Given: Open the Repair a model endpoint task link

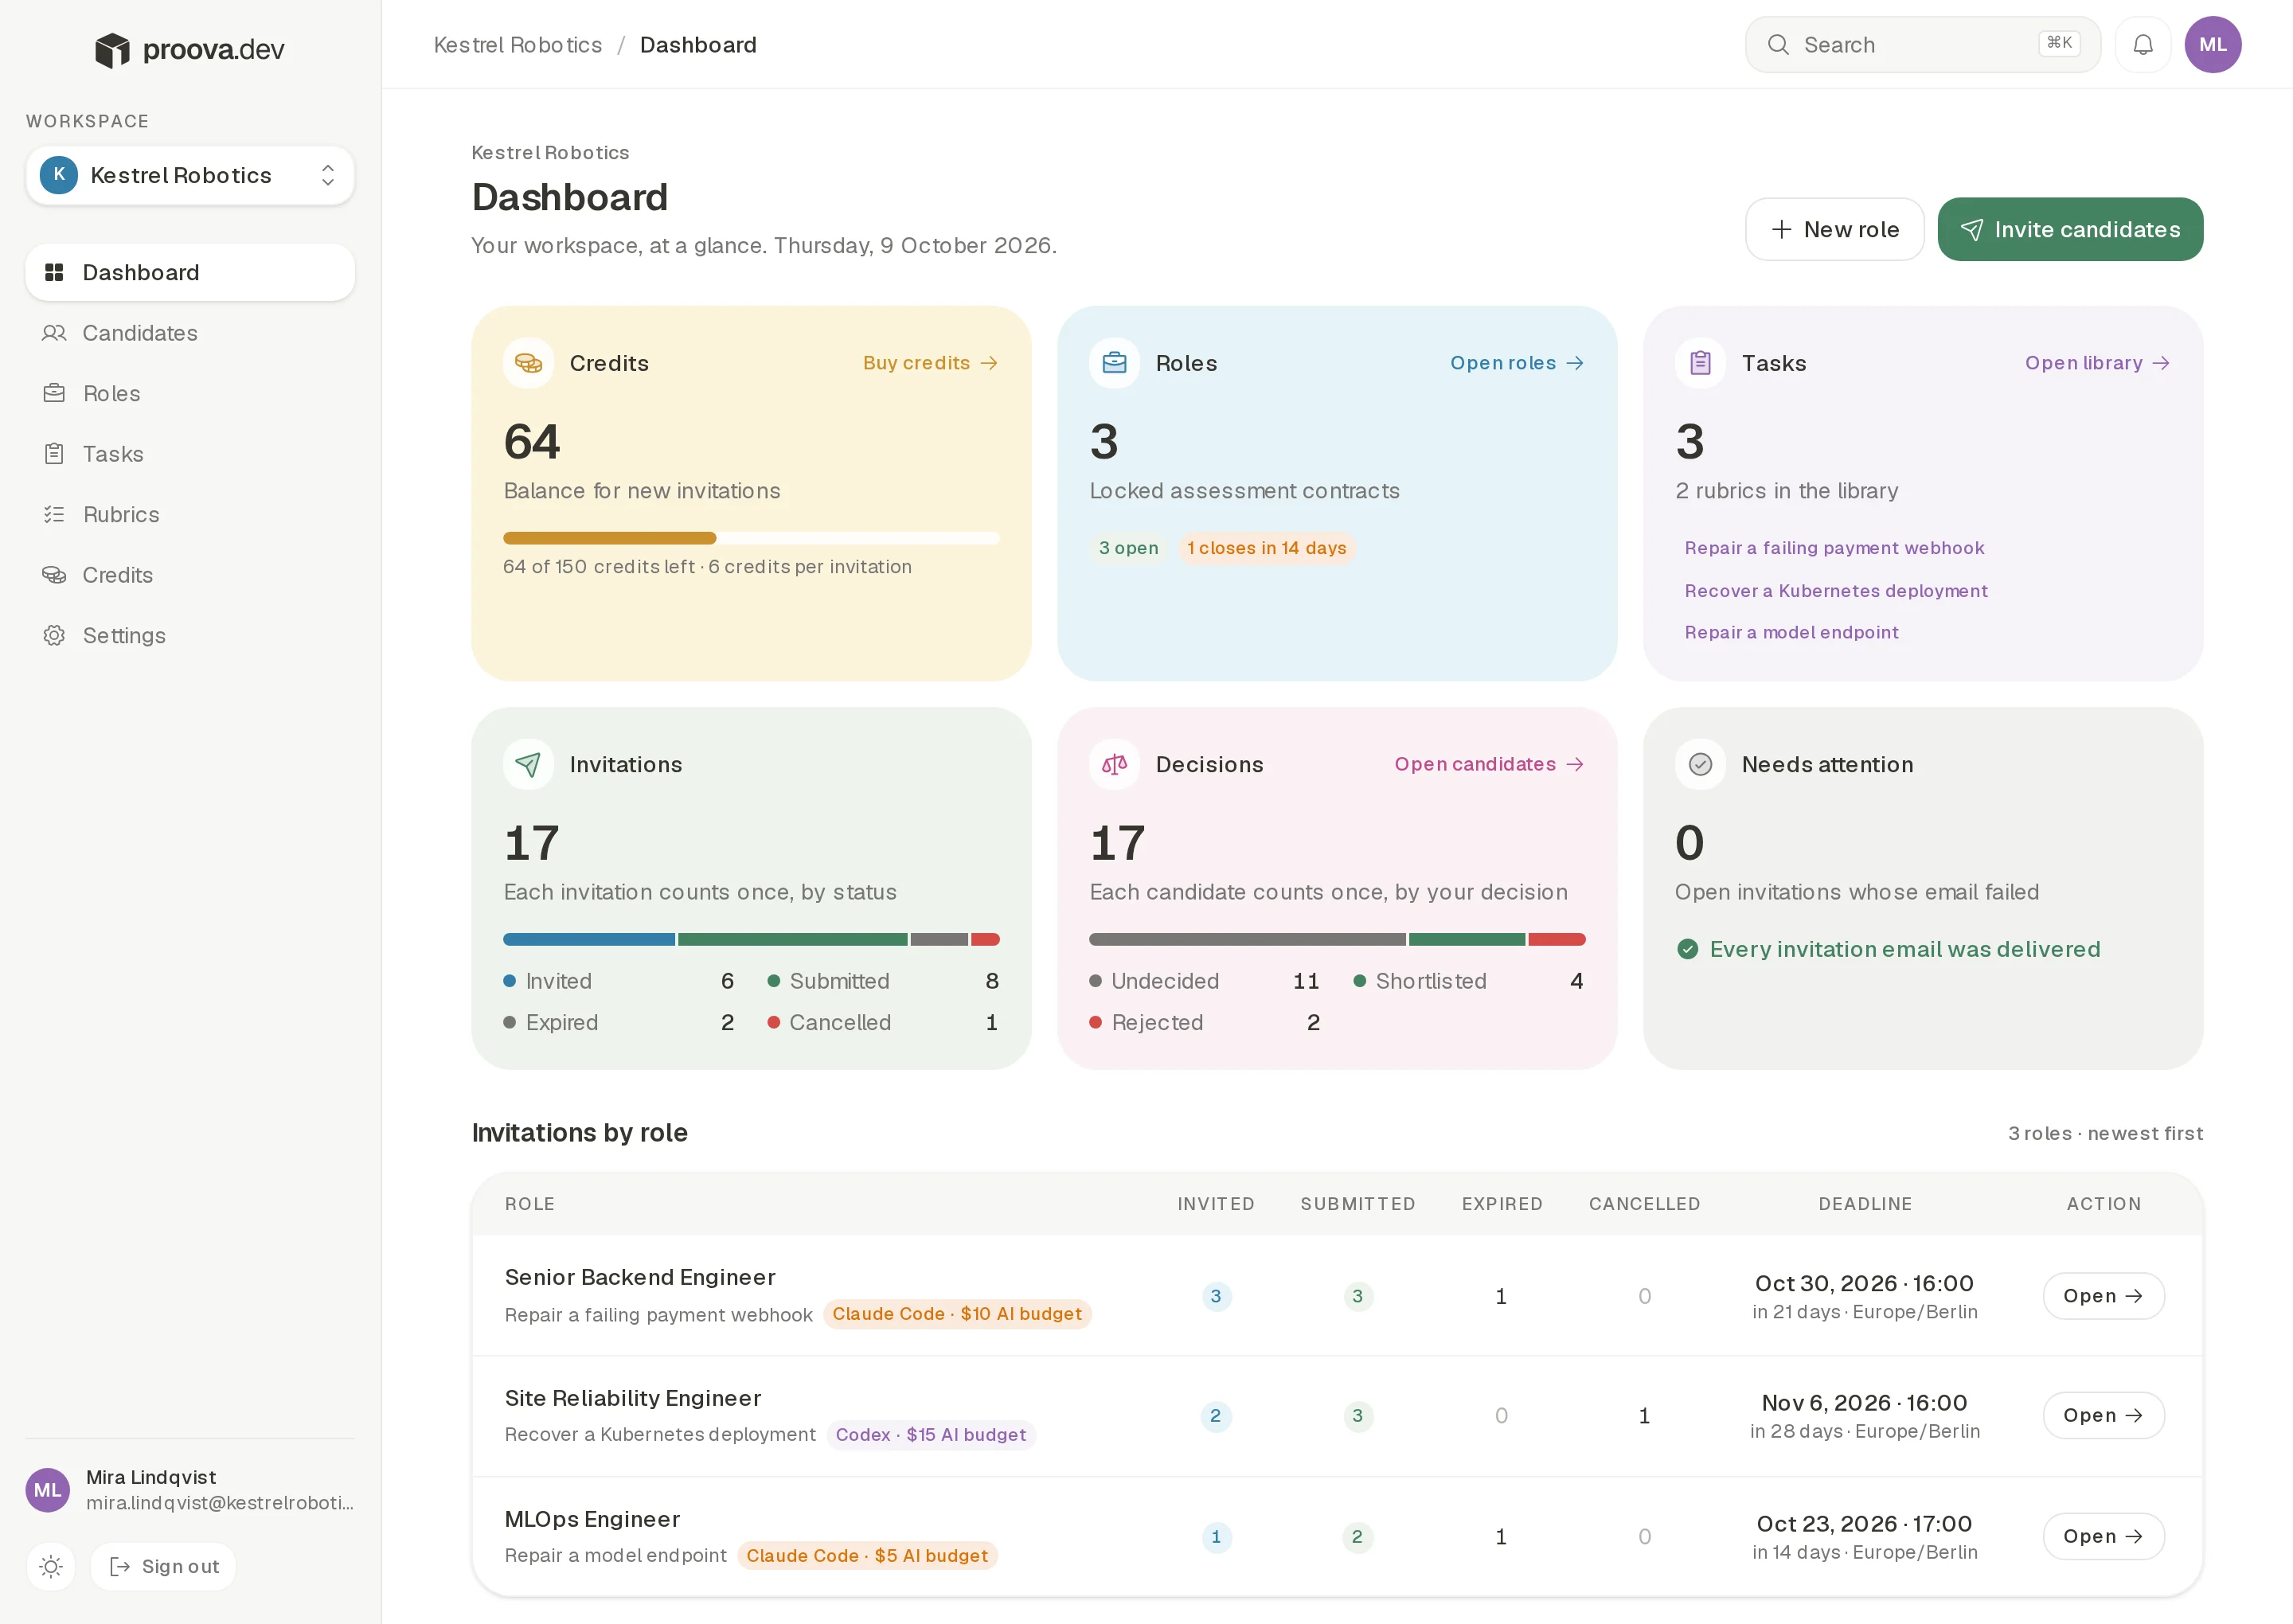Looking at the screenshot, I should [1791, 632].
